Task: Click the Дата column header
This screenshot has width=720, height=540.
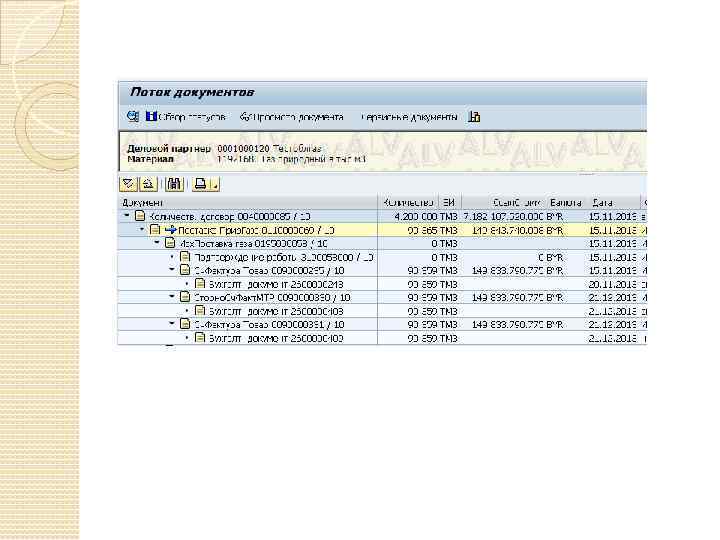Action: [x=613, y=202]
